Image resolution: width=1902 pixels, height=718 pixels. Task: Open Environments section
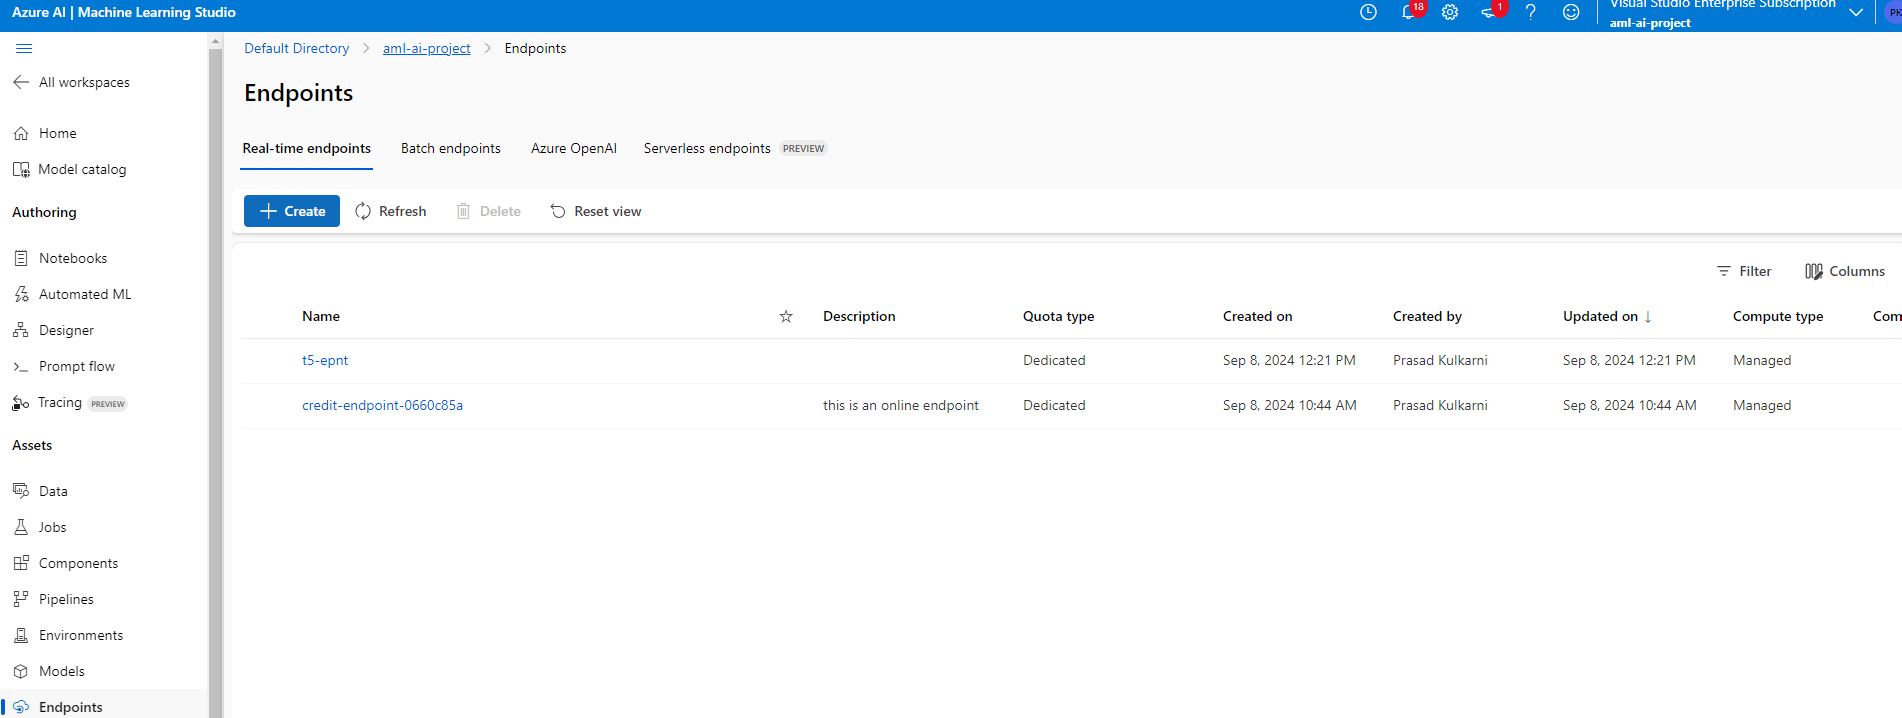(x=68, y=635)
